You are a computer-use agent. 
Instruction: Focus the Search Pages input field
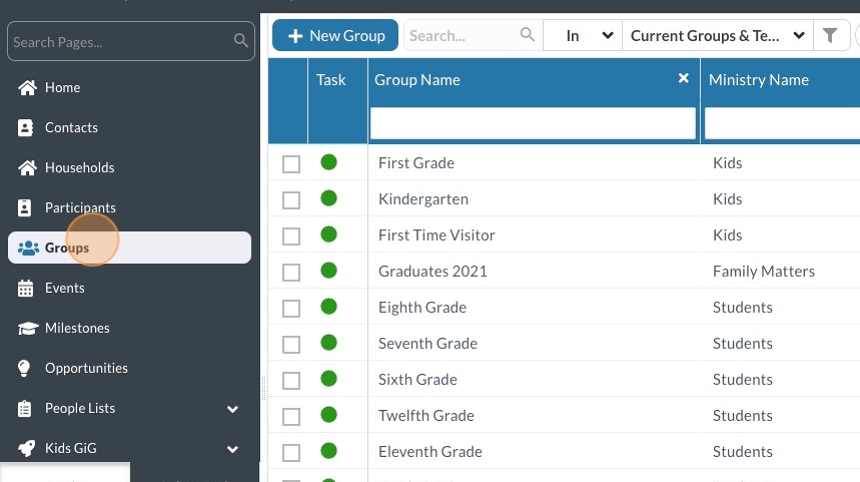(120, 42)
